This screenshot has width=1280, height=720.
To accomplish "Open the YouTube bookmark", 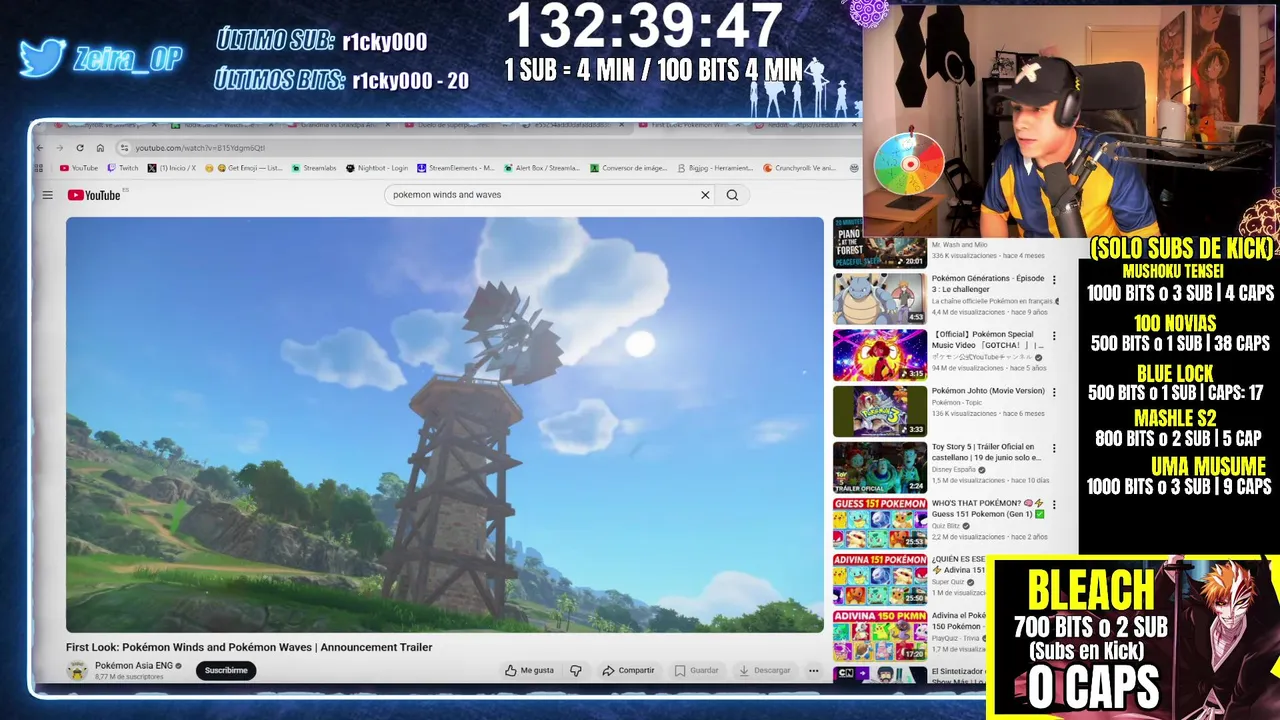I will pyautogui.click(x=79, y=168).
